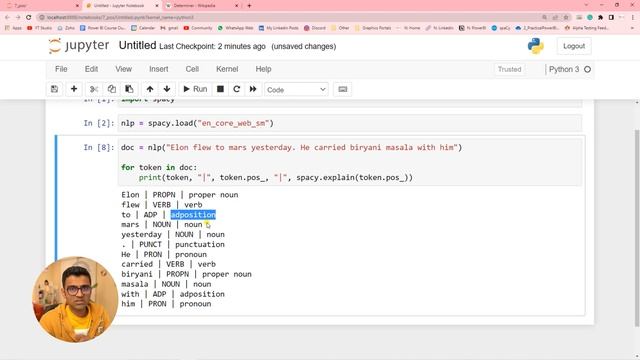Open the gmail bookmark

point(169,28)
